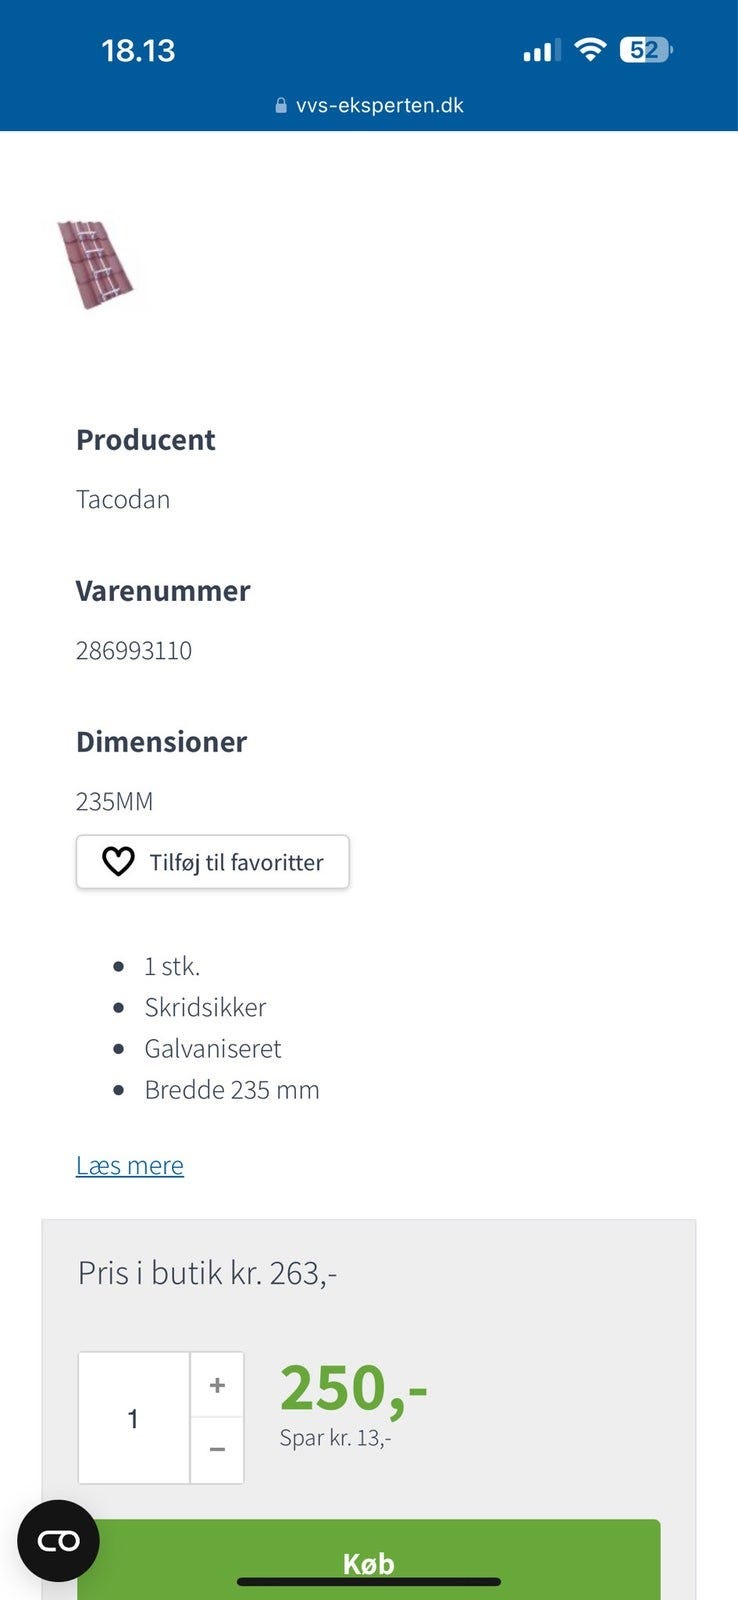Open the black round widget icon

point(58,1541)
